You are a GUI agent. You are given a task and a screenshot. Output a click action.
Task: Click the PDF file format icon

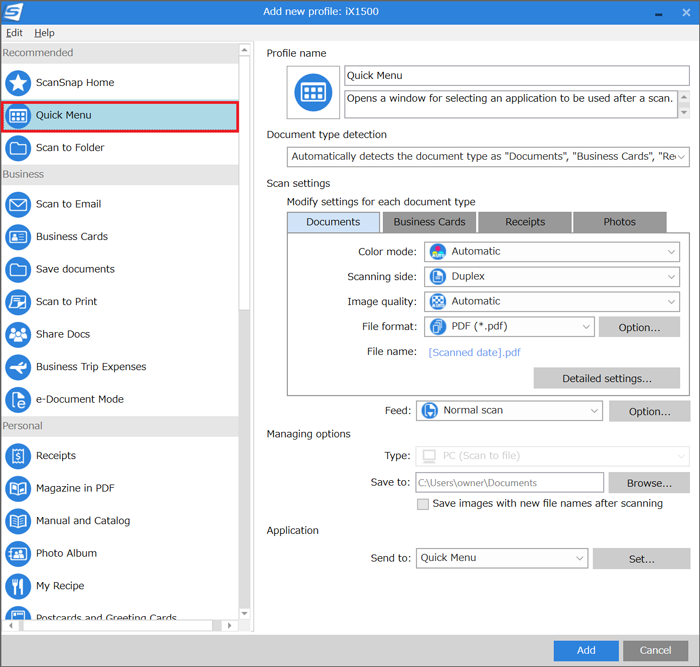438,327
